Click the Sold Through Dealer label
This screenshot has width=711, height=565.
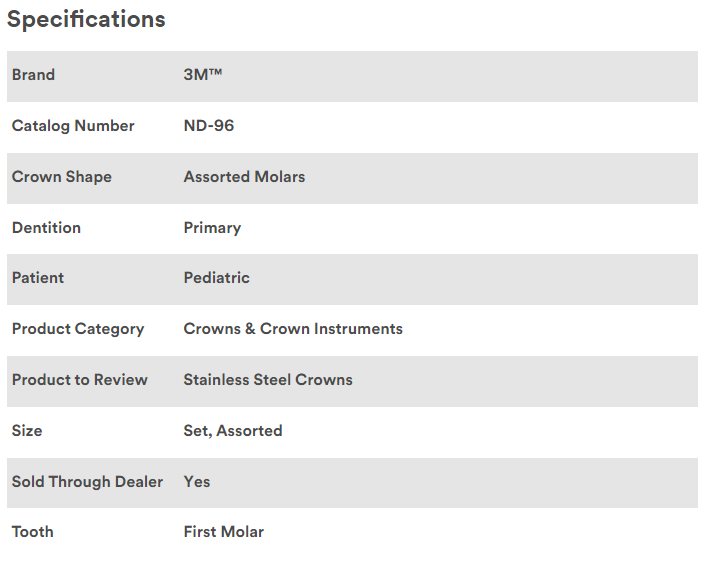coord(87,482)
